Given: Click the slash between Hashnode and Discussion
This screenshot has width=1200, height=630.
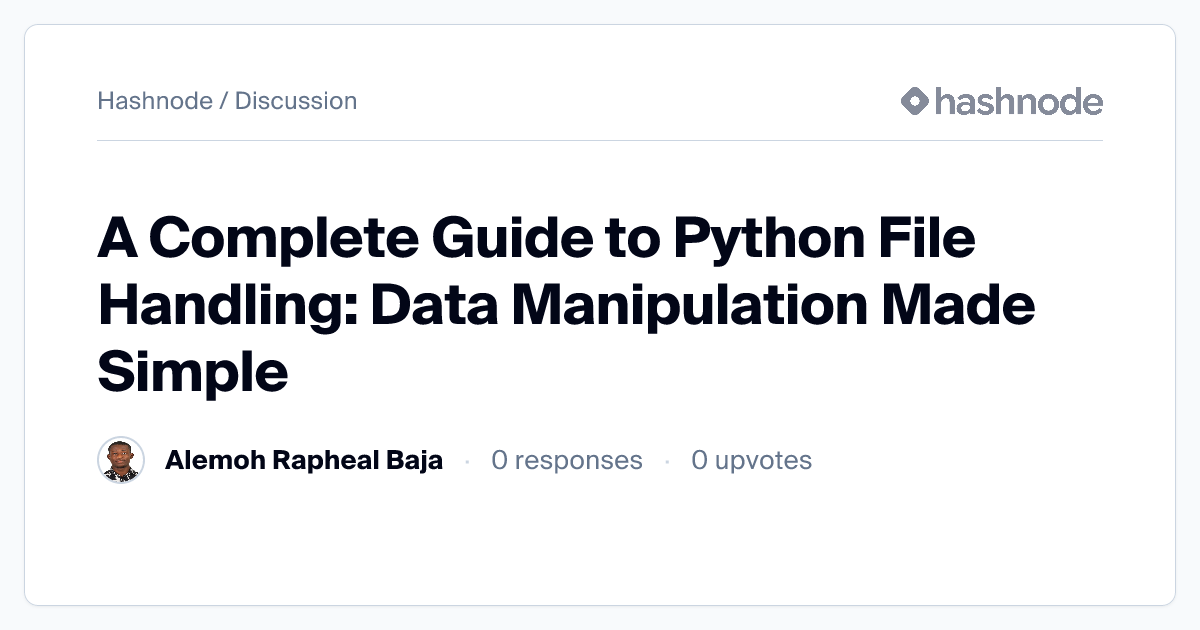Looking at the screenshot, I should coord(224,101).
